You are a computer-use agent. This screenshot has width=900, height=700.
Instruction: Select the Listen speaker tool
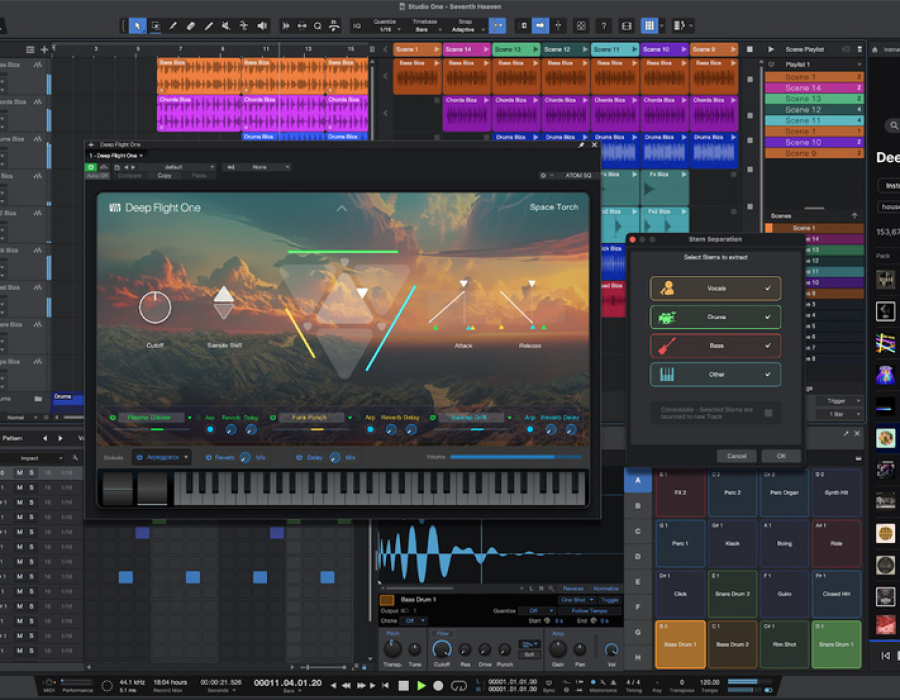[x=262, y=25]
